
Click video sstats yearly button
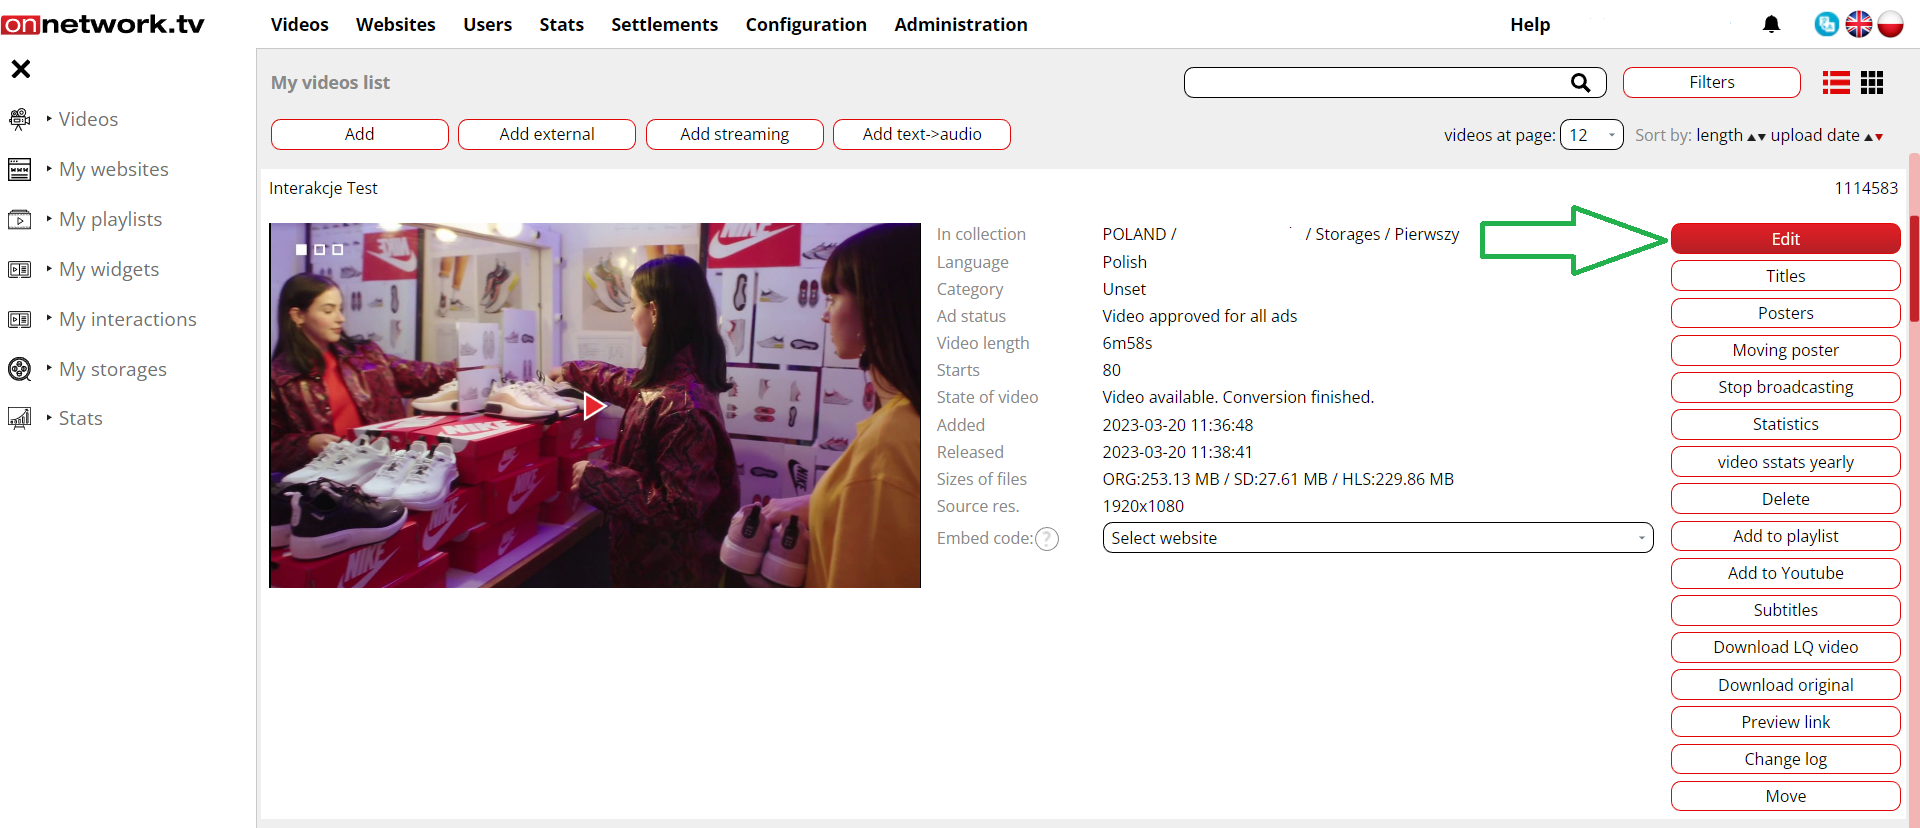coord(1785,462)
